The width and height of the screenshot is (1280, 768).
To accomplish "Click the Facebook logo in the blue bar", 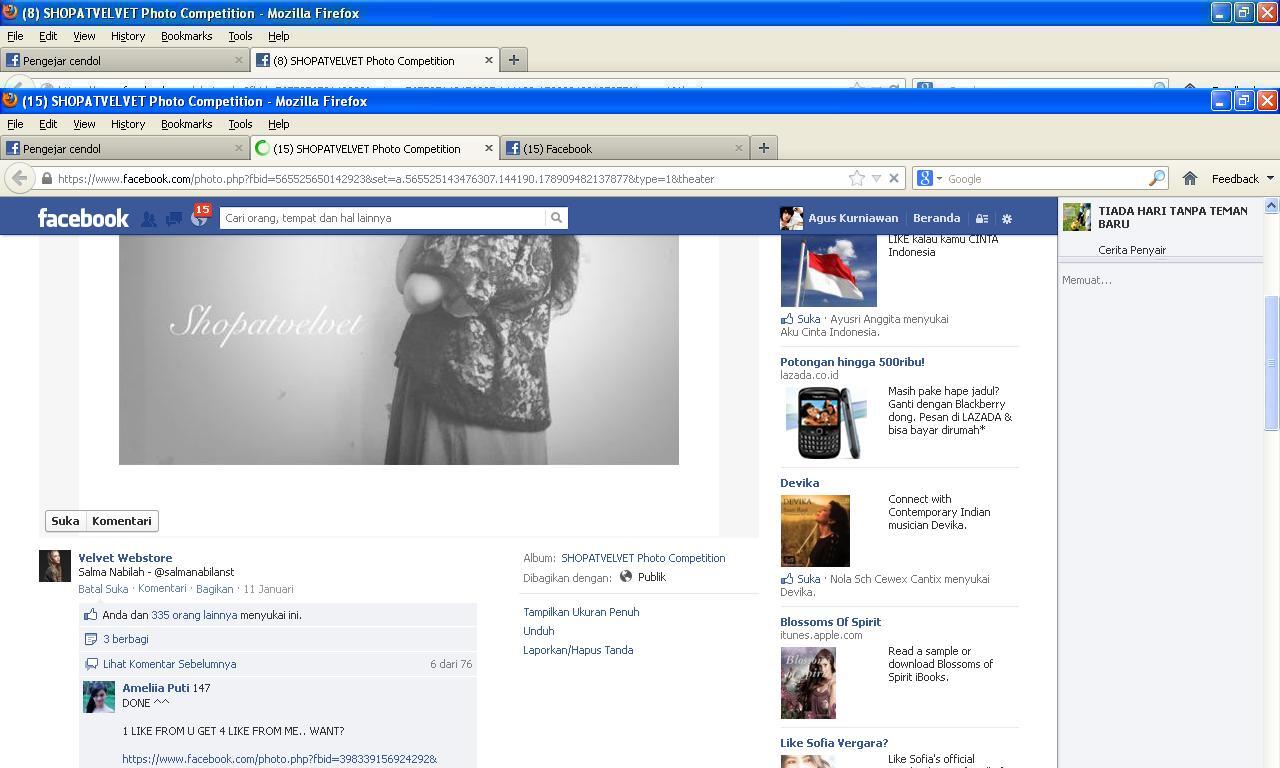I will (83, 218).
